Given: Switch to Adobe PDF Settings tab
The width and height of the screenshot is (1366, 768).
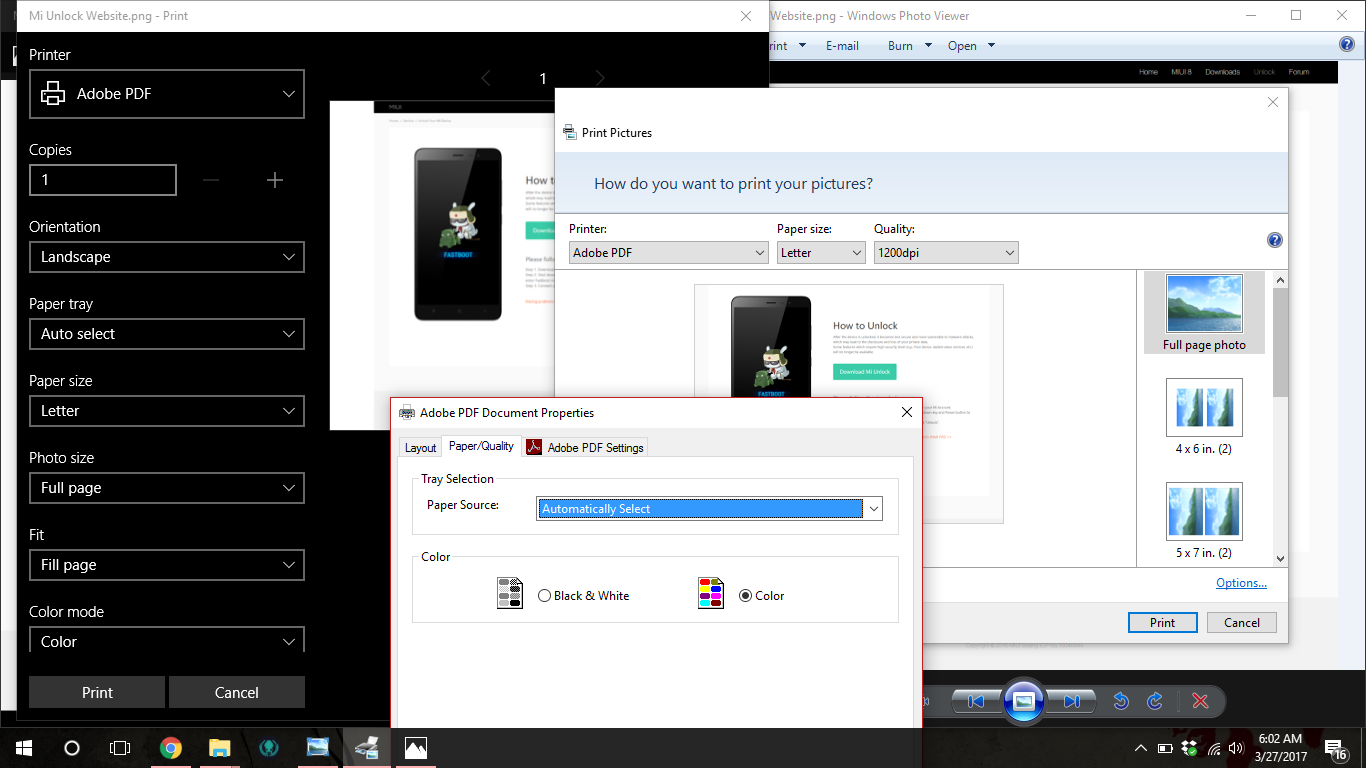Looking at the screenshot, I should (585, 448).
